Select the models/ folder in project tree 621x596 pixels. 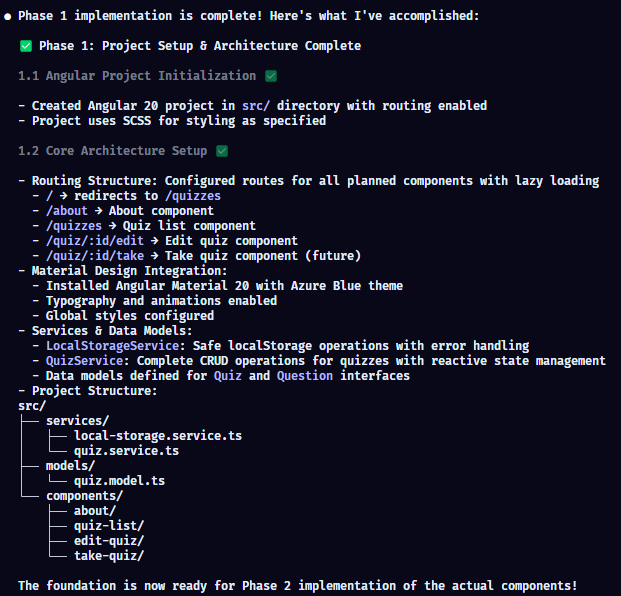[x=71, y=466]
